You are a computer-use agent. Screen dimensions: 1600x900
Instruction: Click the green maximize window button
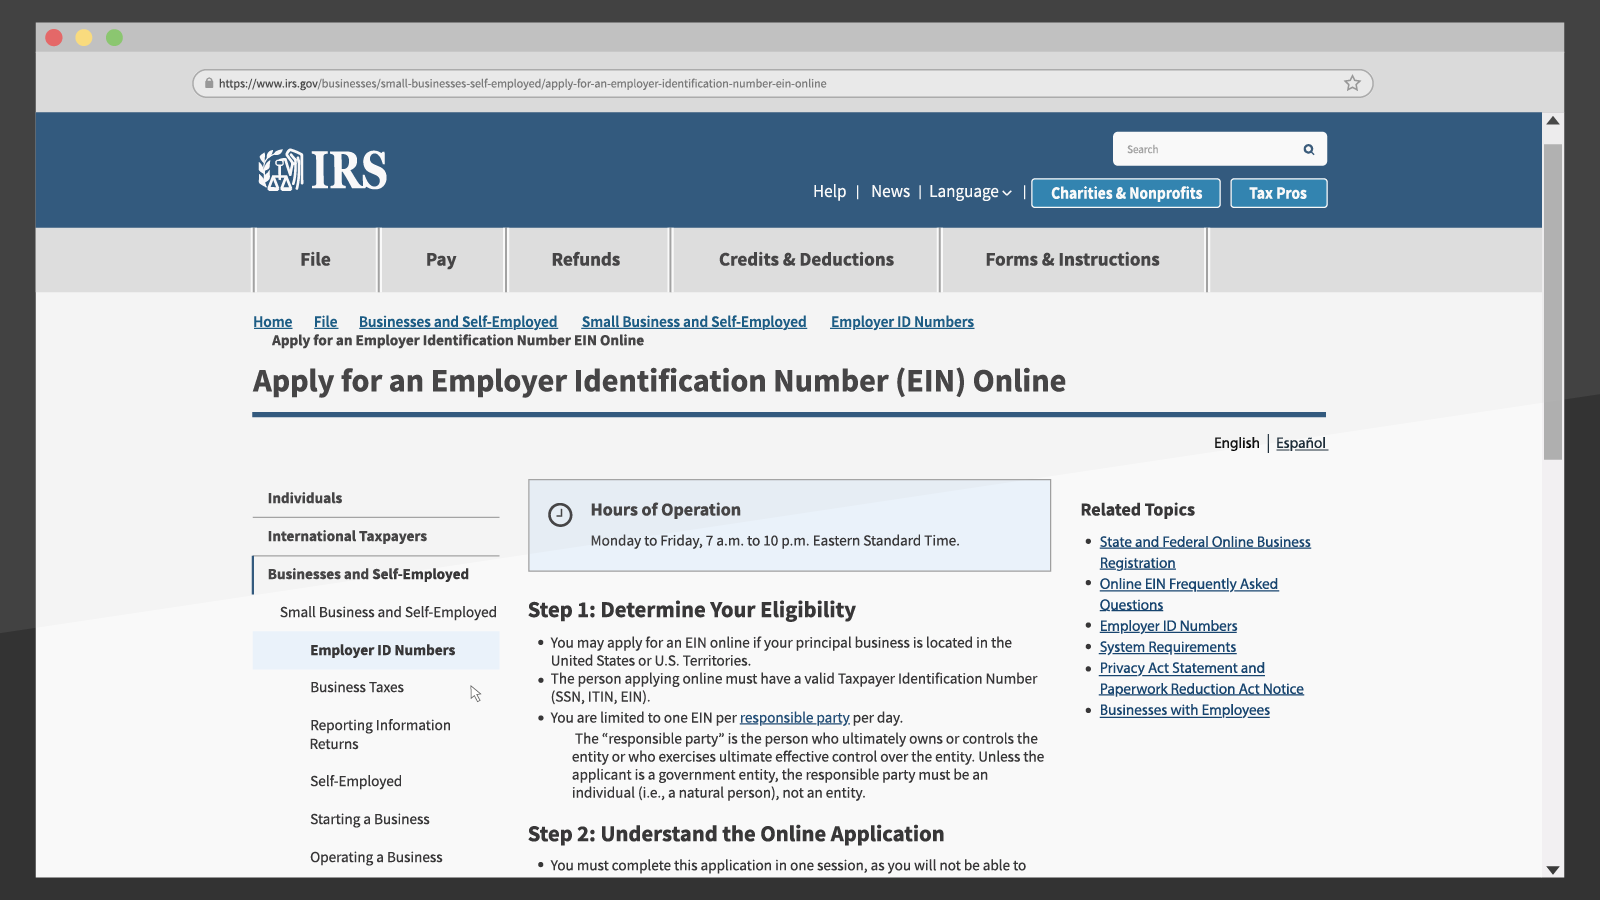point(114,37)
